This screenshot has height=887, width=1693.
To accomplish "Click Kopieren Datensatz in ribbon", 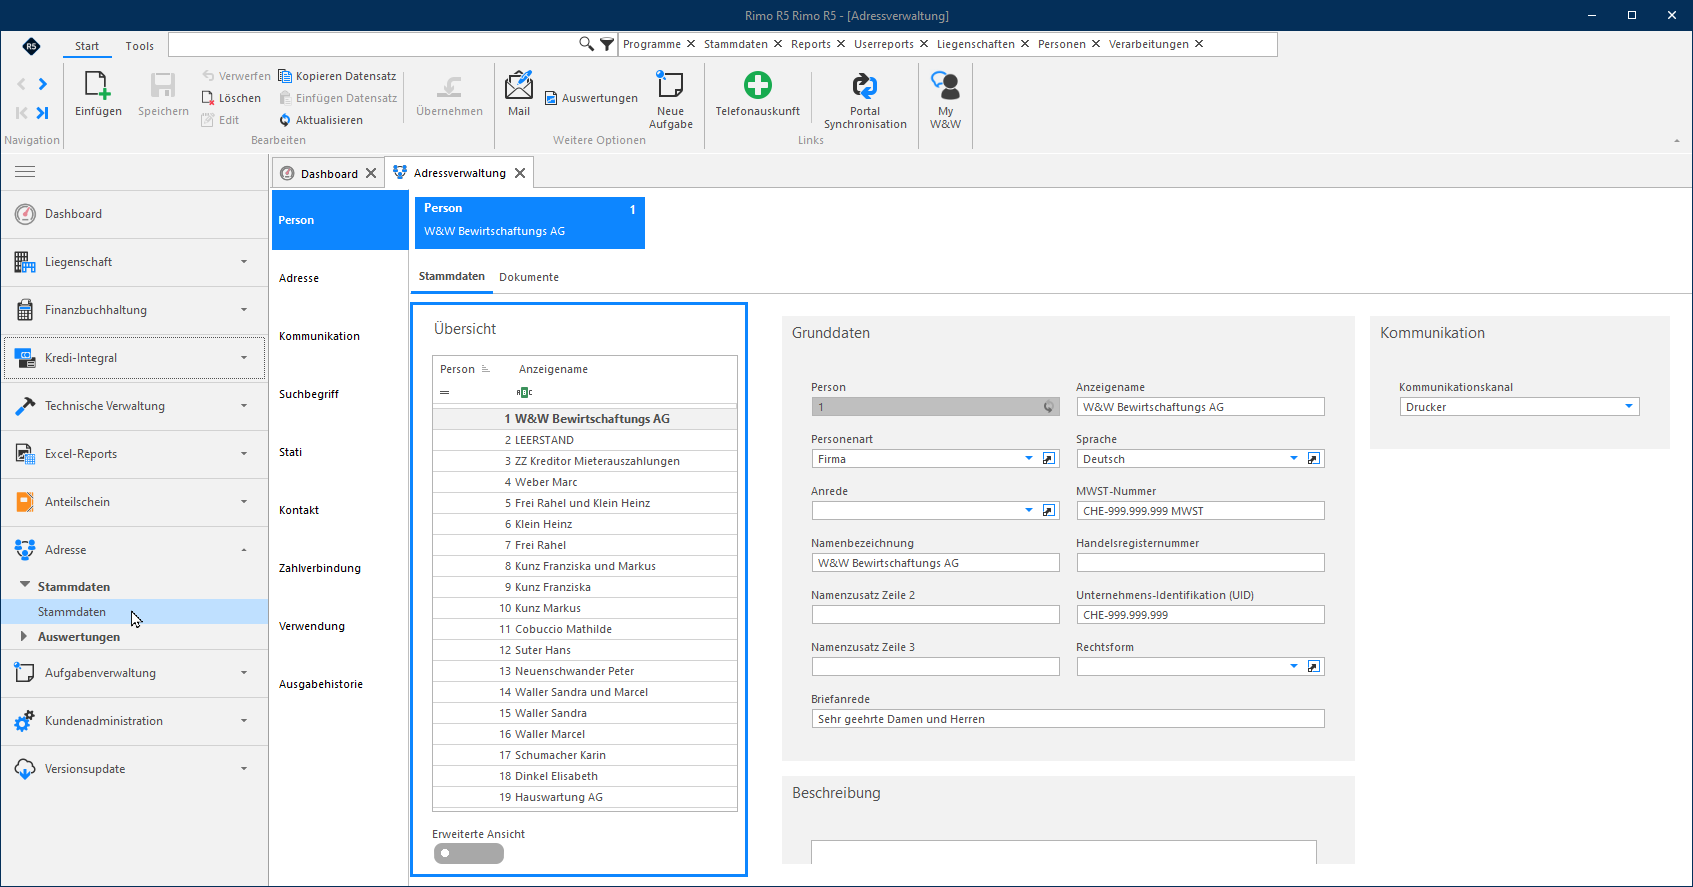I will (x=337, y=76).
